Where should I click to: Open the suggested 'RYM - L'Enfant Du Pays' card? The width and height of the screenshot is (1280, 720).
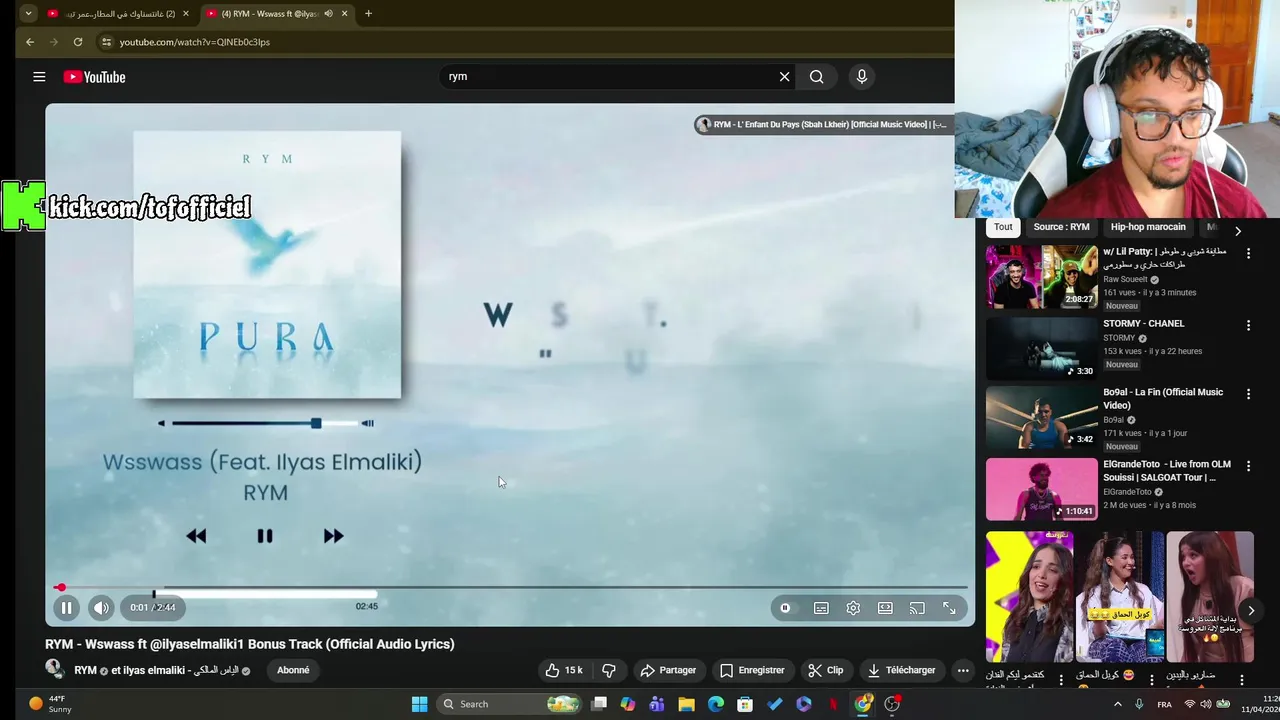click(824, 125)
